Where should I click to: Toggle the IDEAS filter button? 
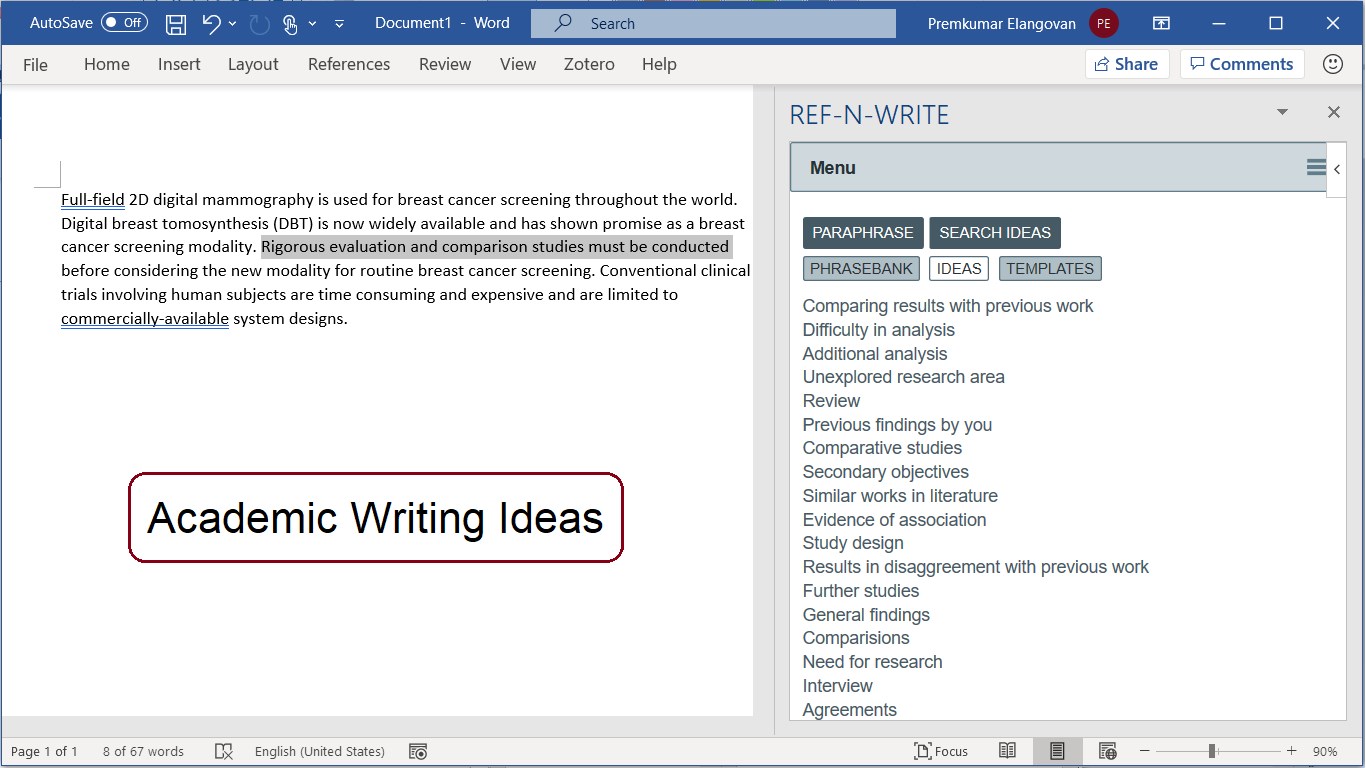tap(959, 268)
